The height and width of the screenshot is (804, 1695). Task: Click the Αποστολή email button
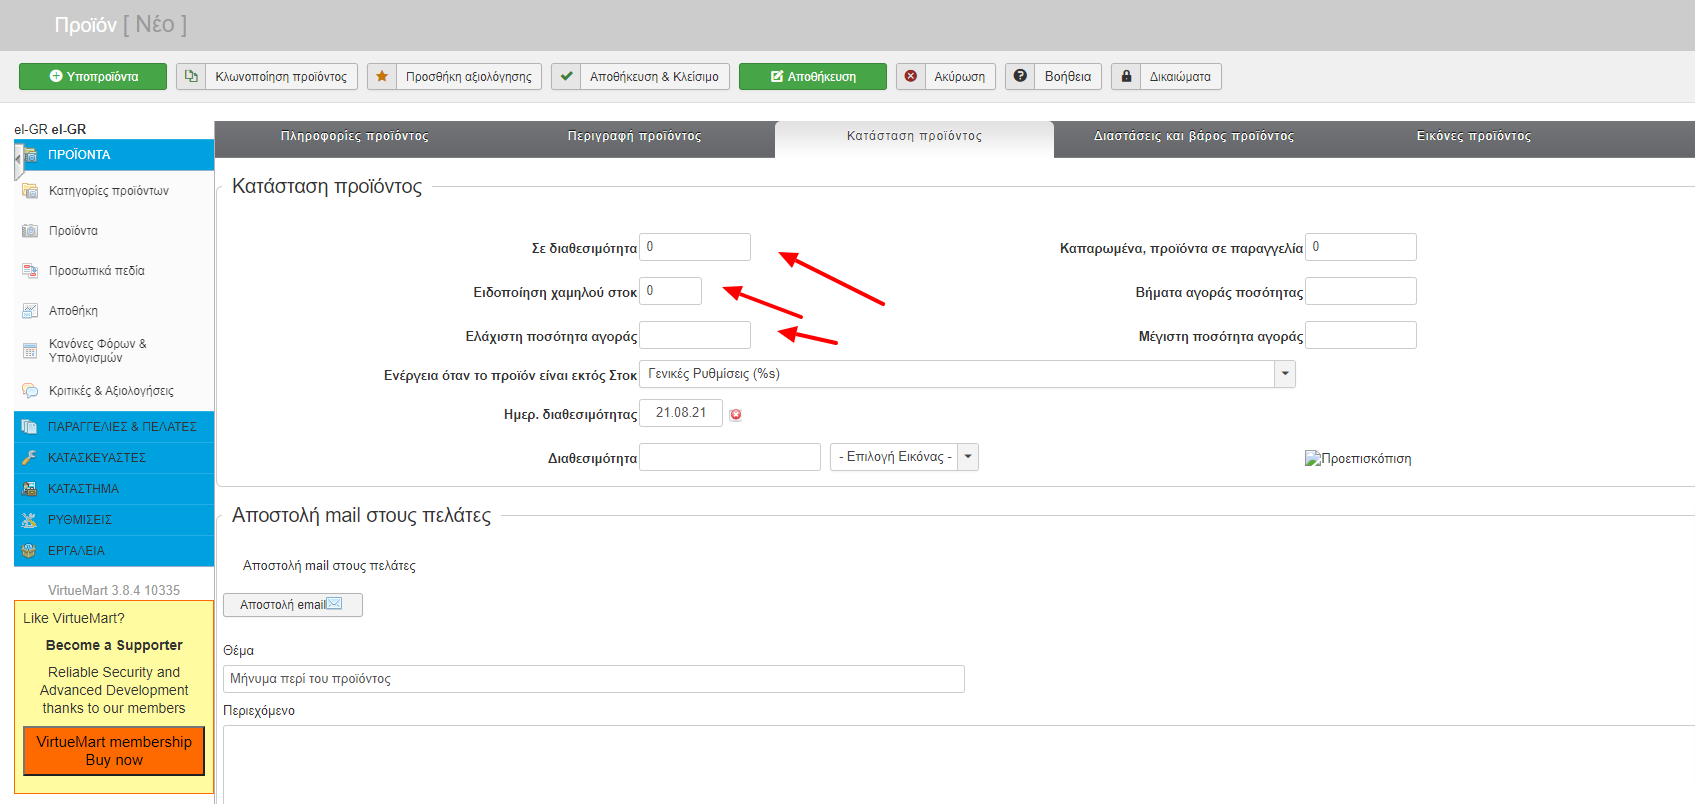[293, 605]
